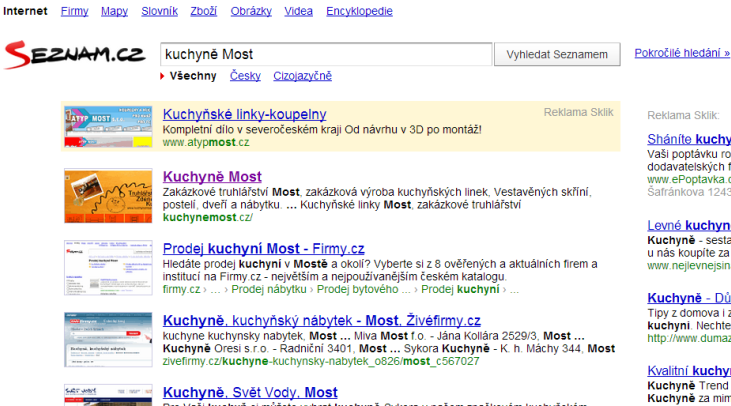Switch to the Slovník tab
The height and width of the screenshot is (406, 731).
159,11
